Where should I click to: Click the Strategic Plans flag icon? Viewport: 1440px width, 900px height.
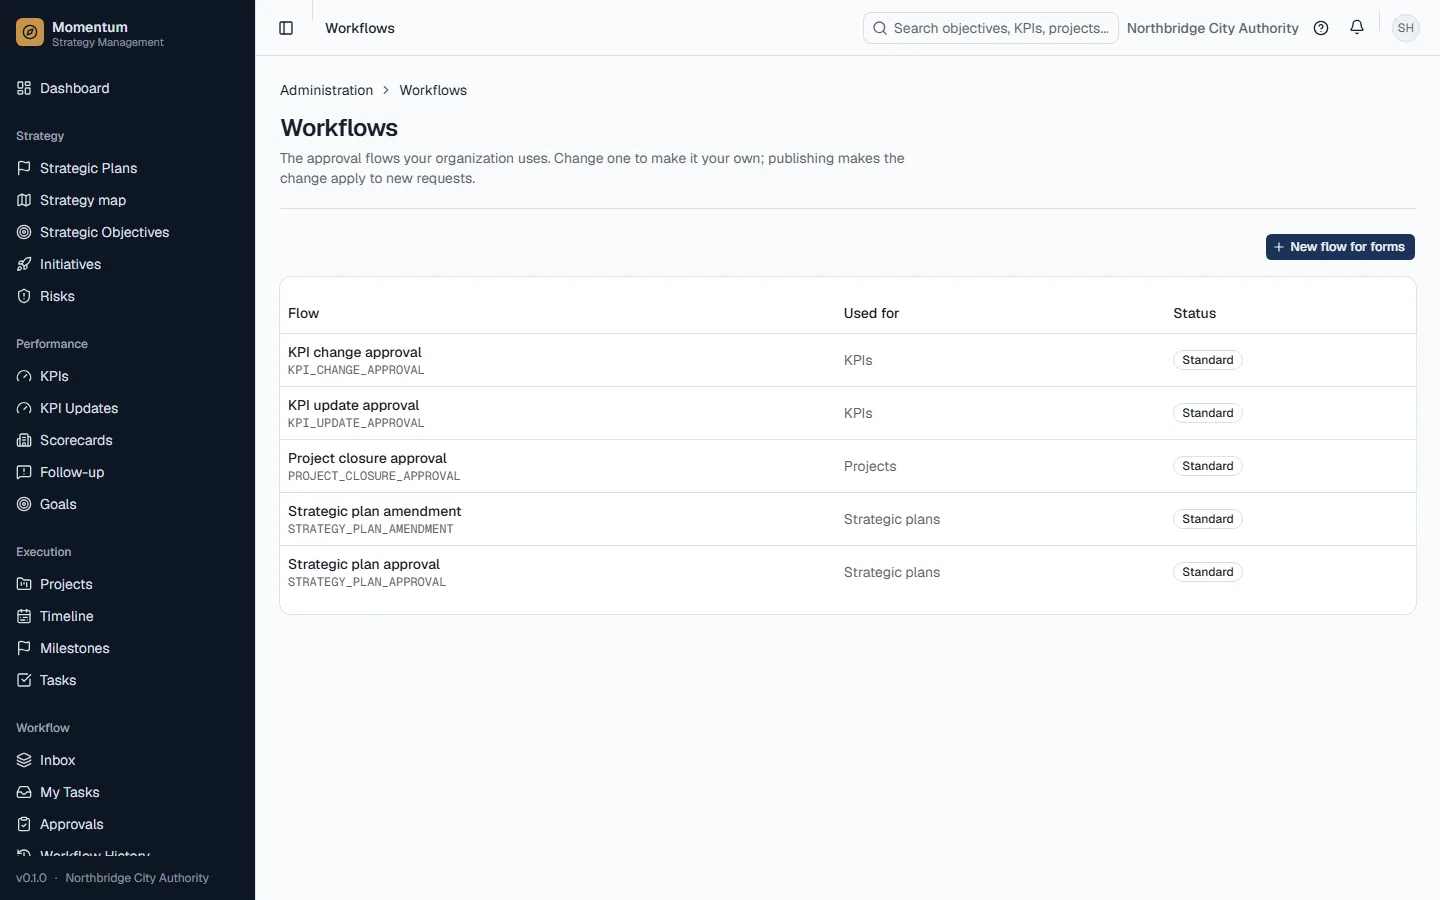point(24,168)
